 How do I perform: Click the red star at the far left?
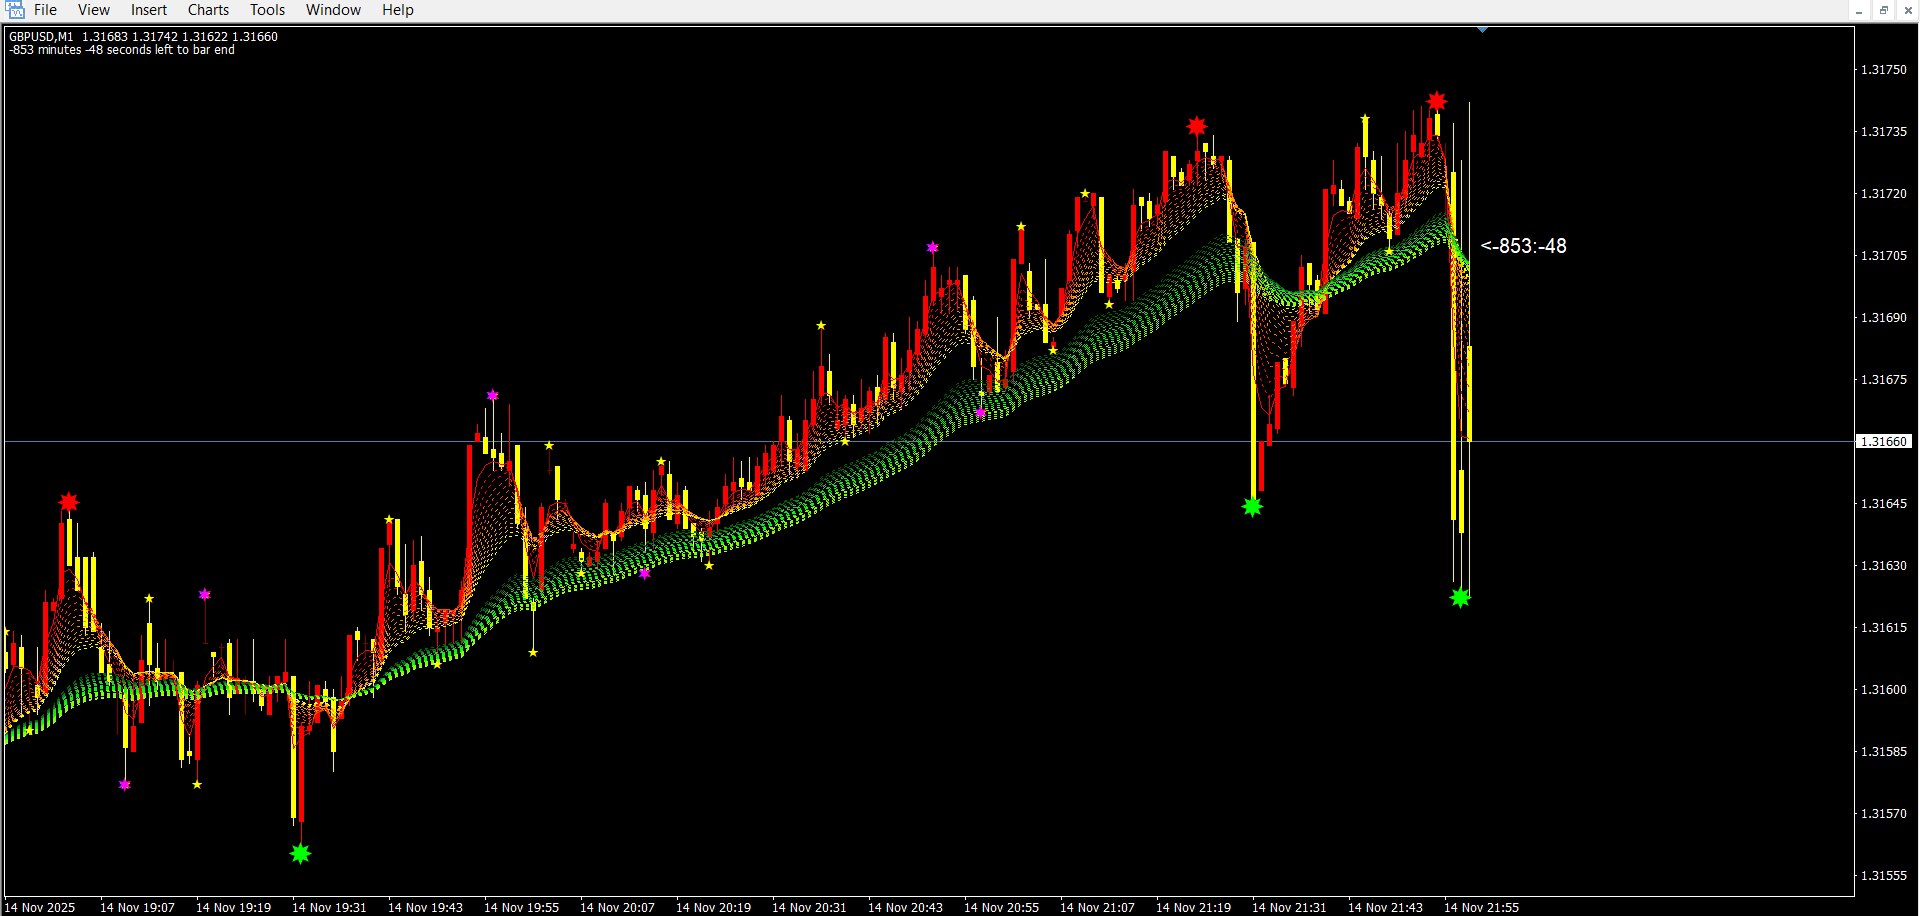[68, 502]
